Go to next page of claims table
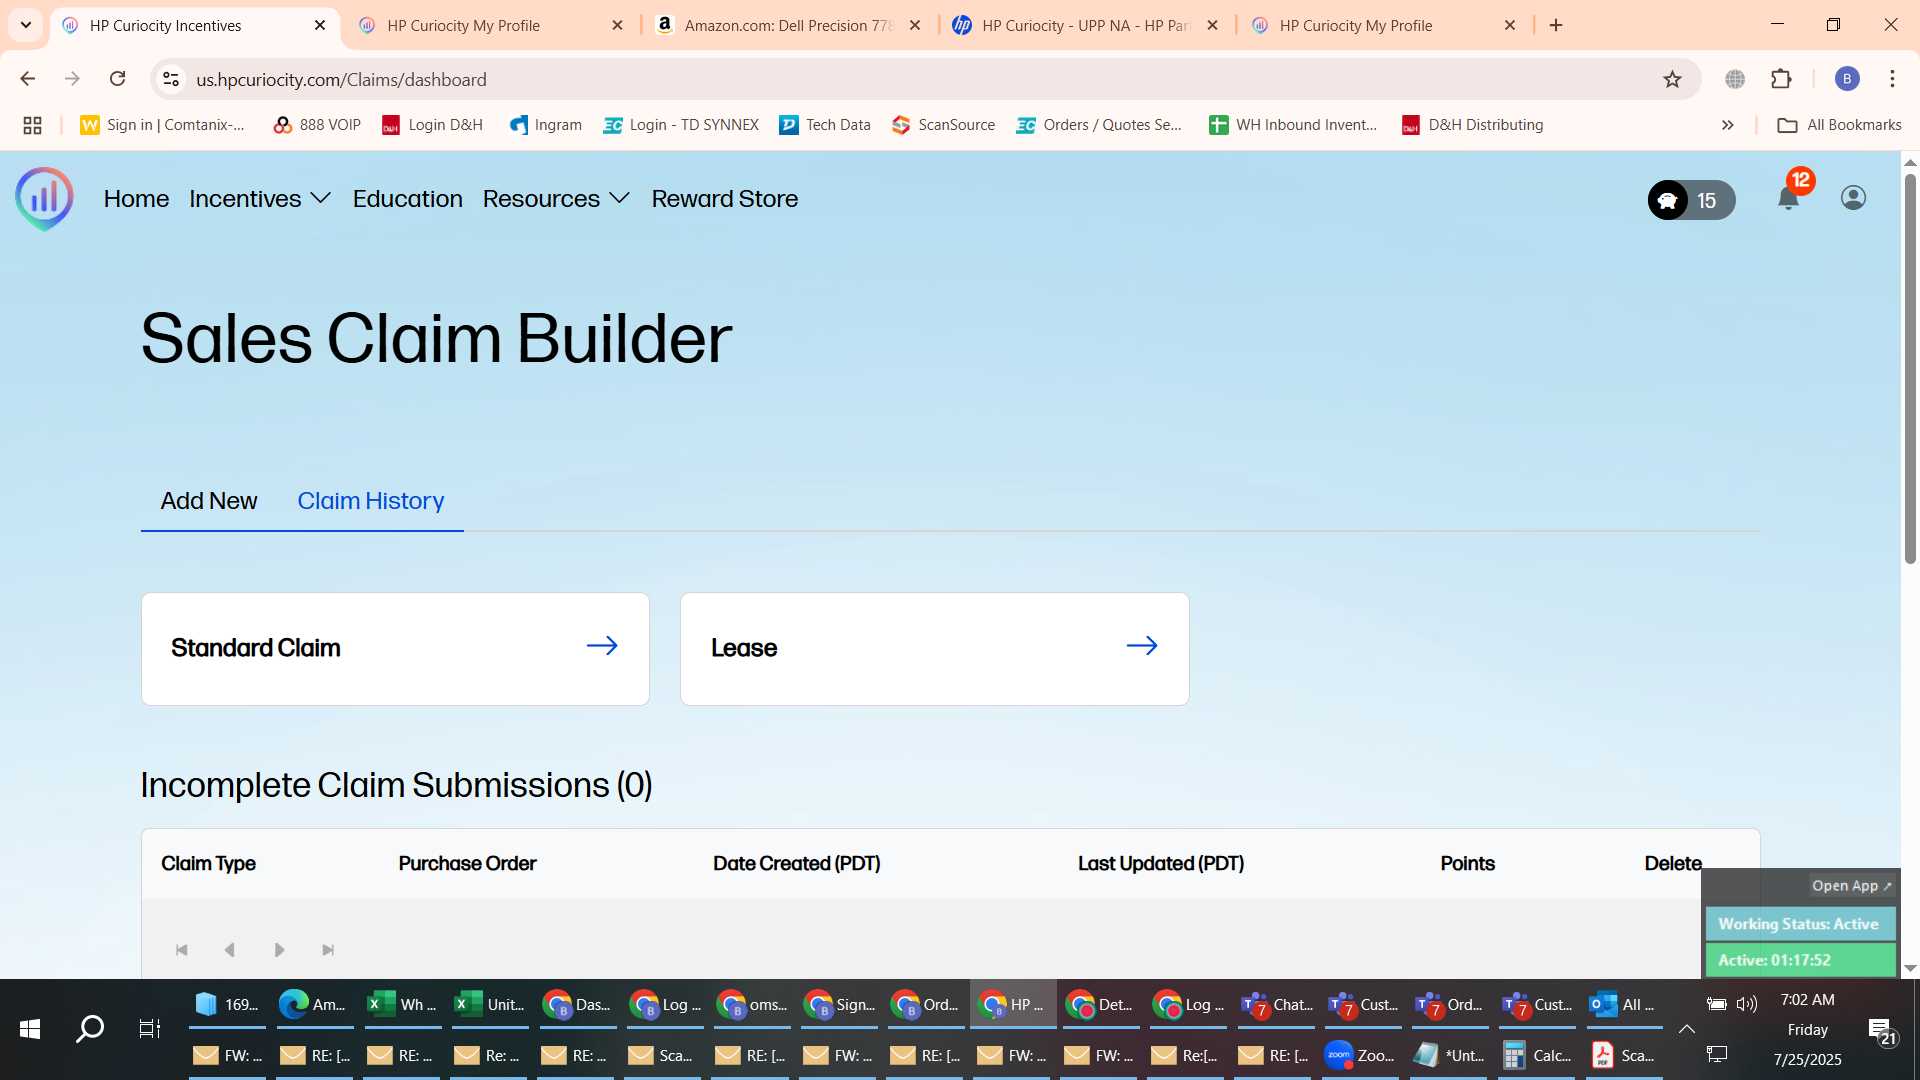The height and width of the screenshot is (1080, 1920). [x=279, y=950]
